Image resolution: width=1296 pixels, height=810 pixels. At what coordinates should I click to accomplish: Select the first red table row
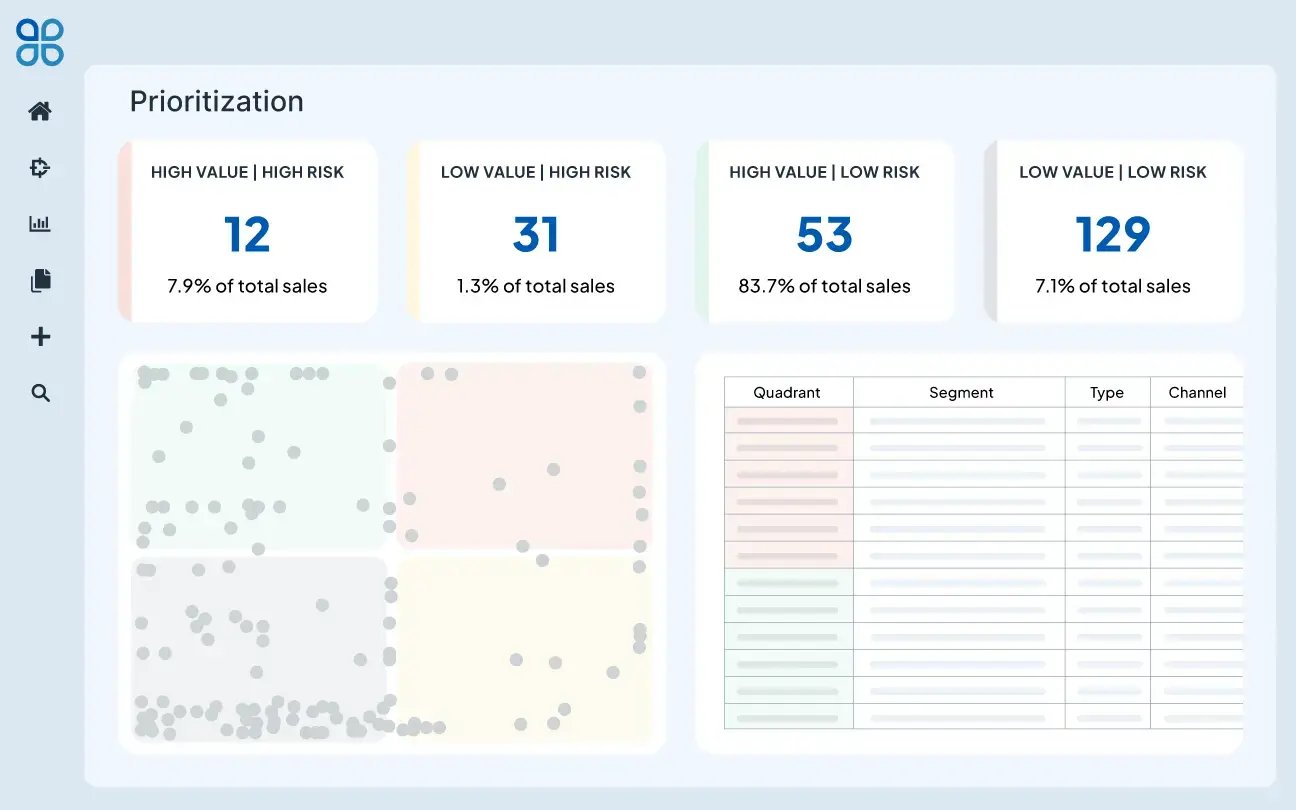pyautogui.click(x=984, y=420)
